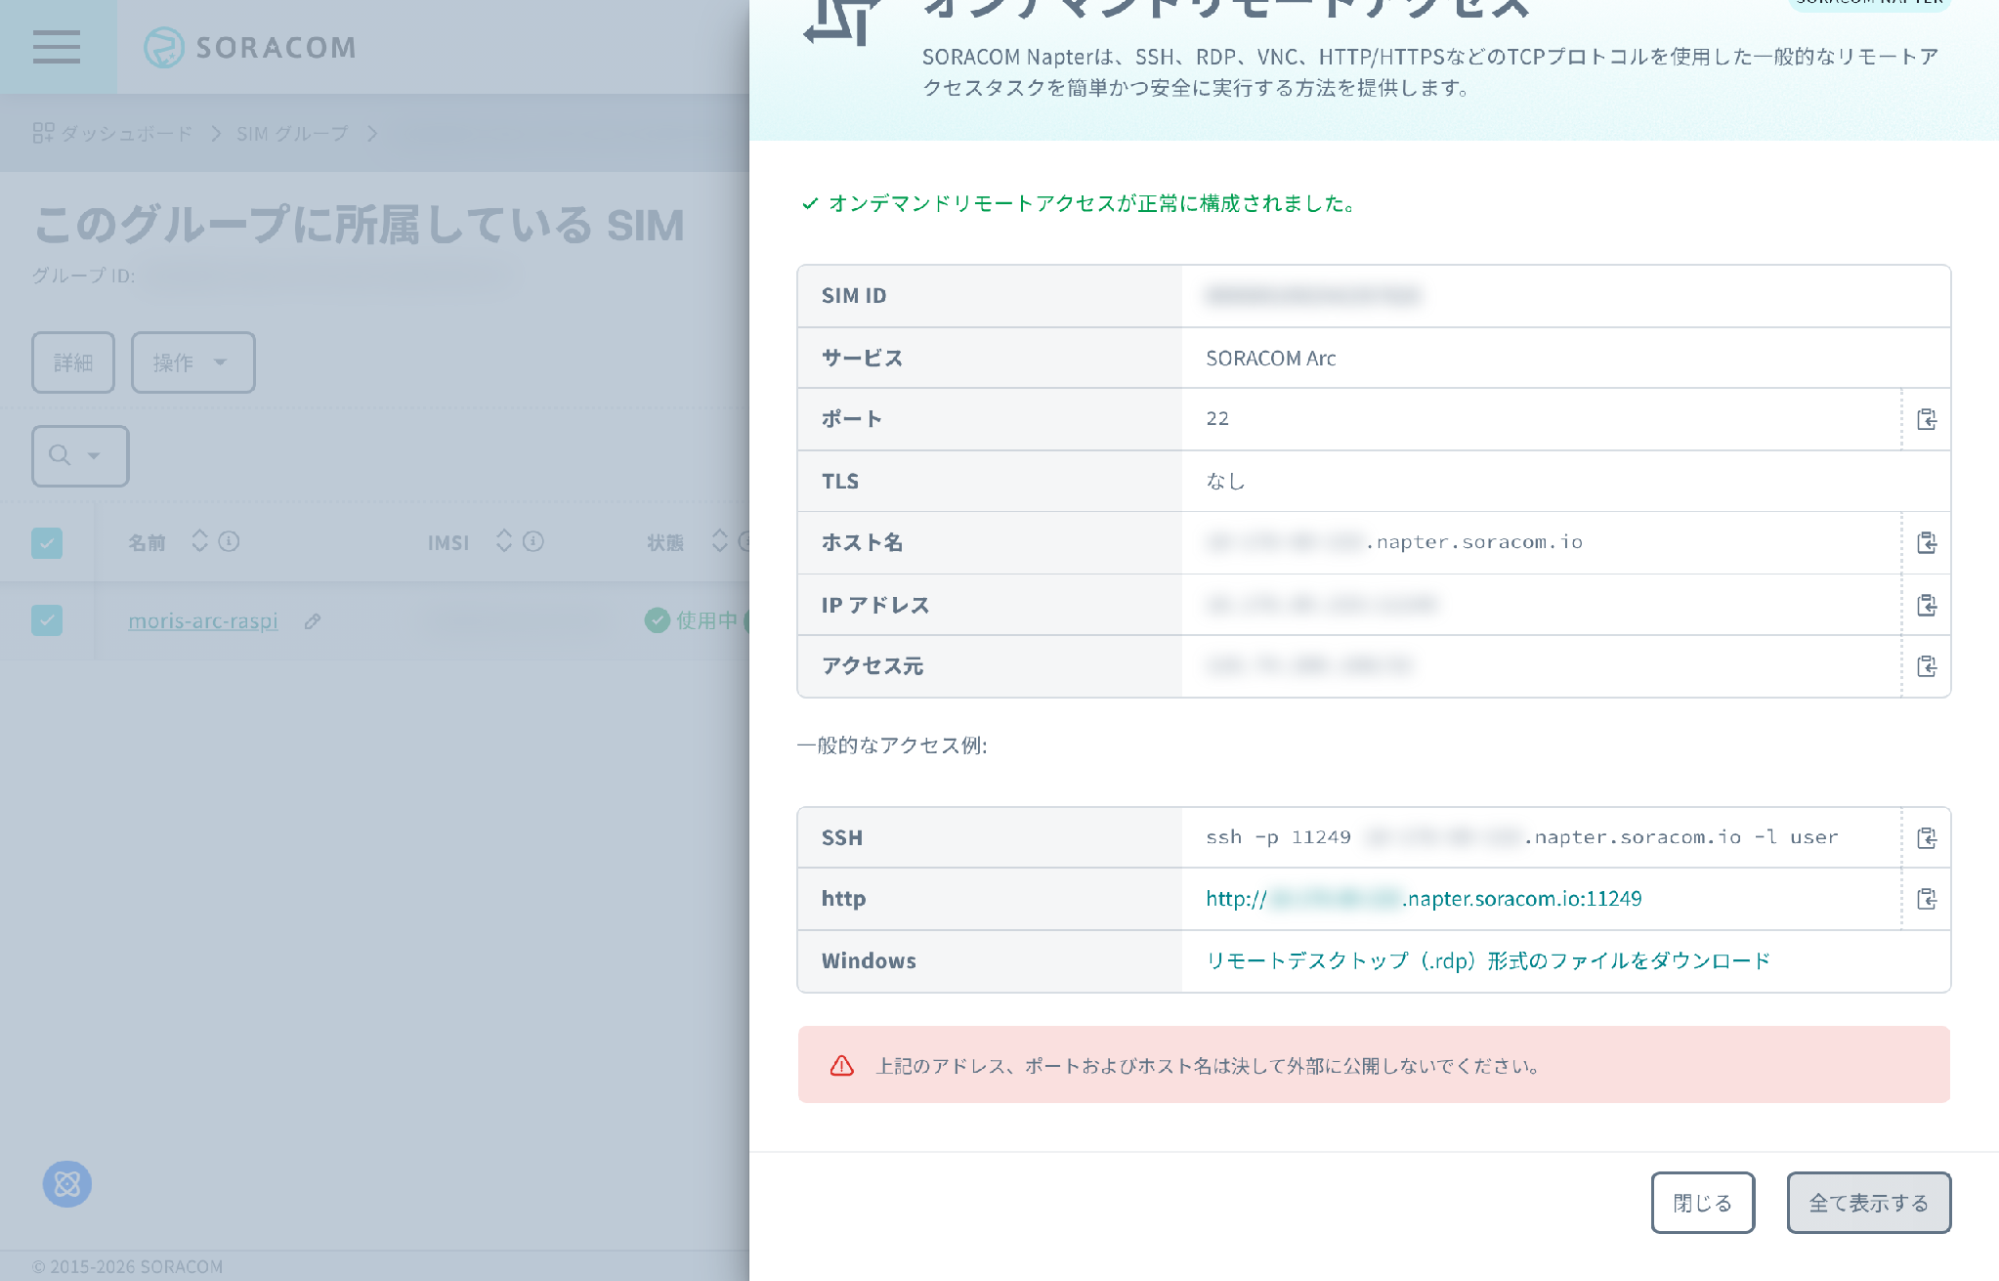Sort by the 状態 column
The height and width of the screenshot is (1281, 1999).
[719, 541]
